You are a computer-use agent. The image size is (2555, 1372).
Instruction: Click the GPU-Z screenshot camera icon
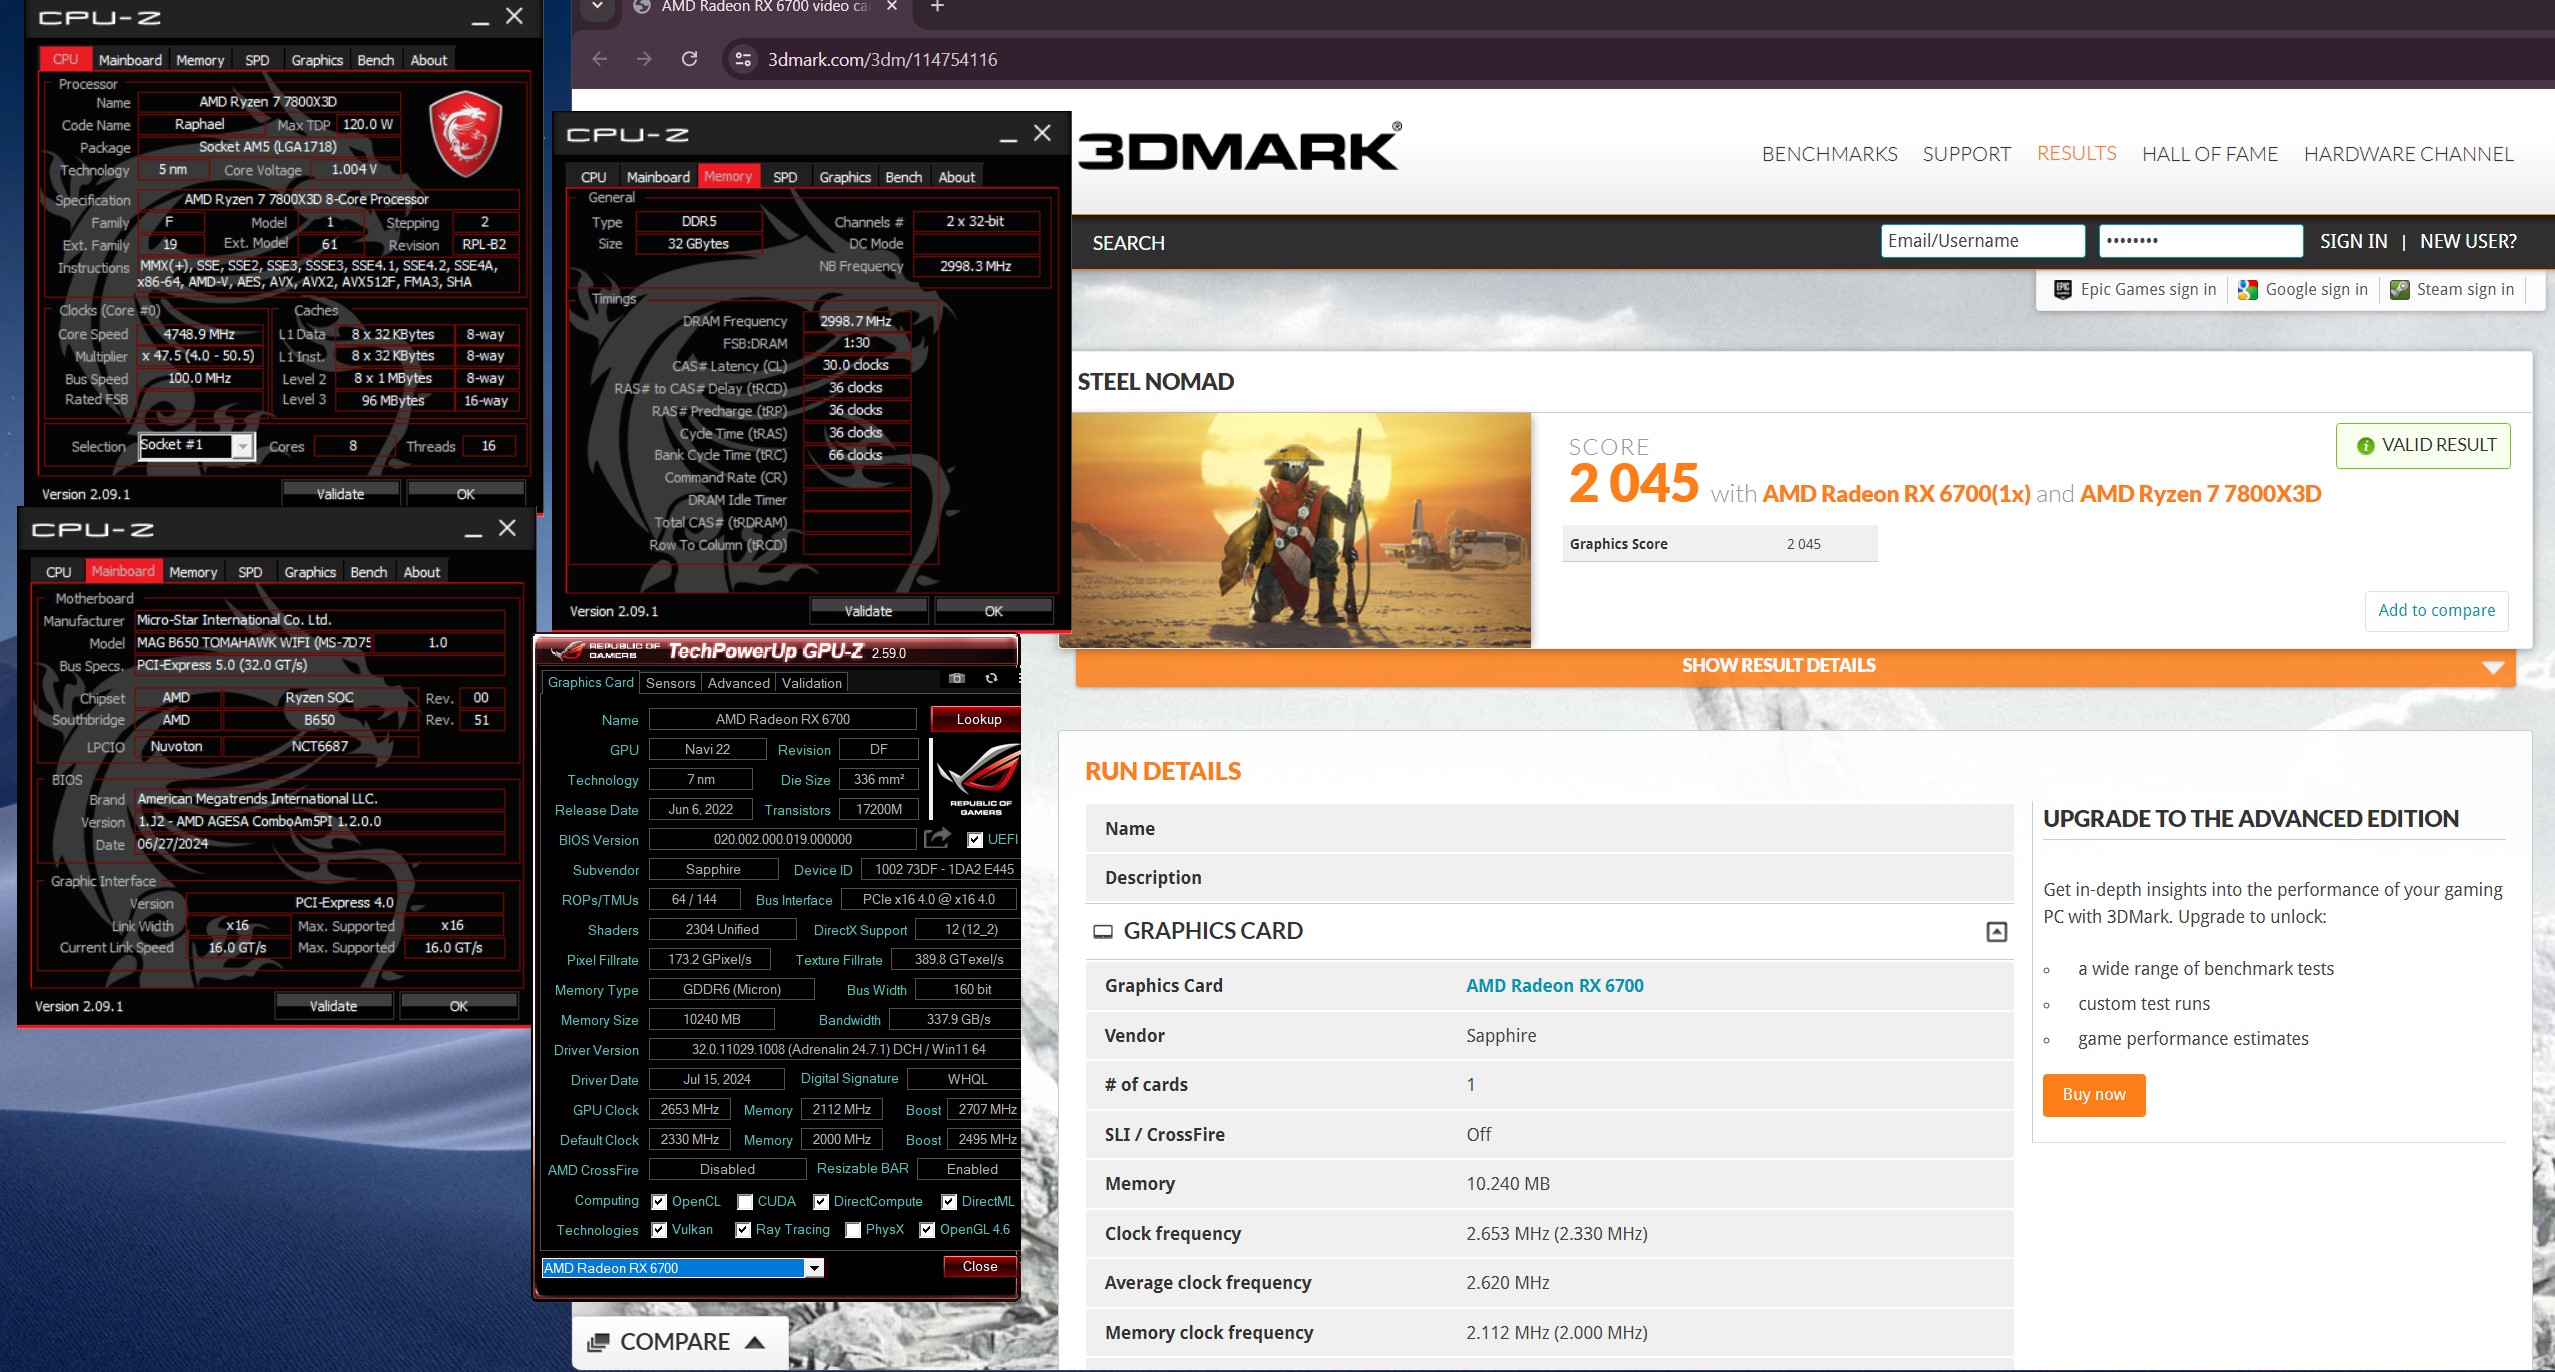[x=957, y=679]
